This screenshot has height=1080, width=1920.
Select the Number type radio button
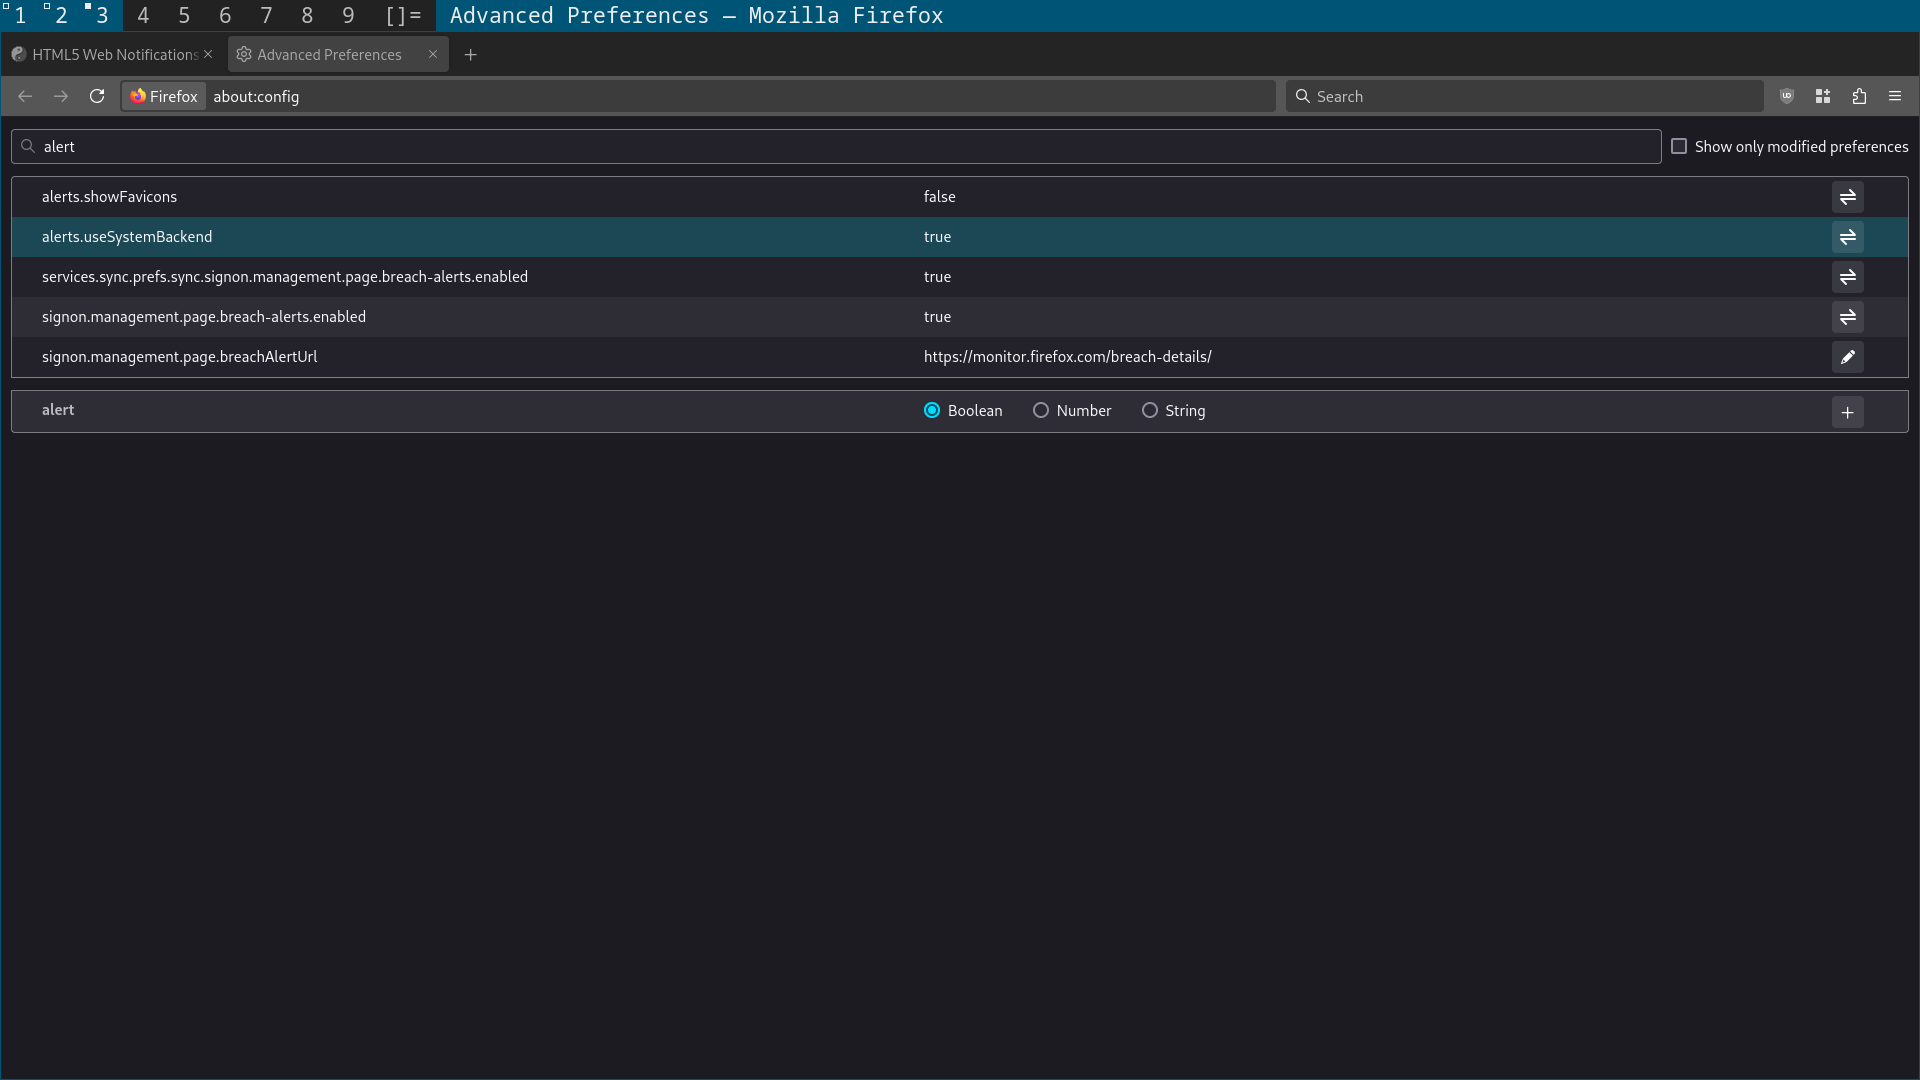1041,410
